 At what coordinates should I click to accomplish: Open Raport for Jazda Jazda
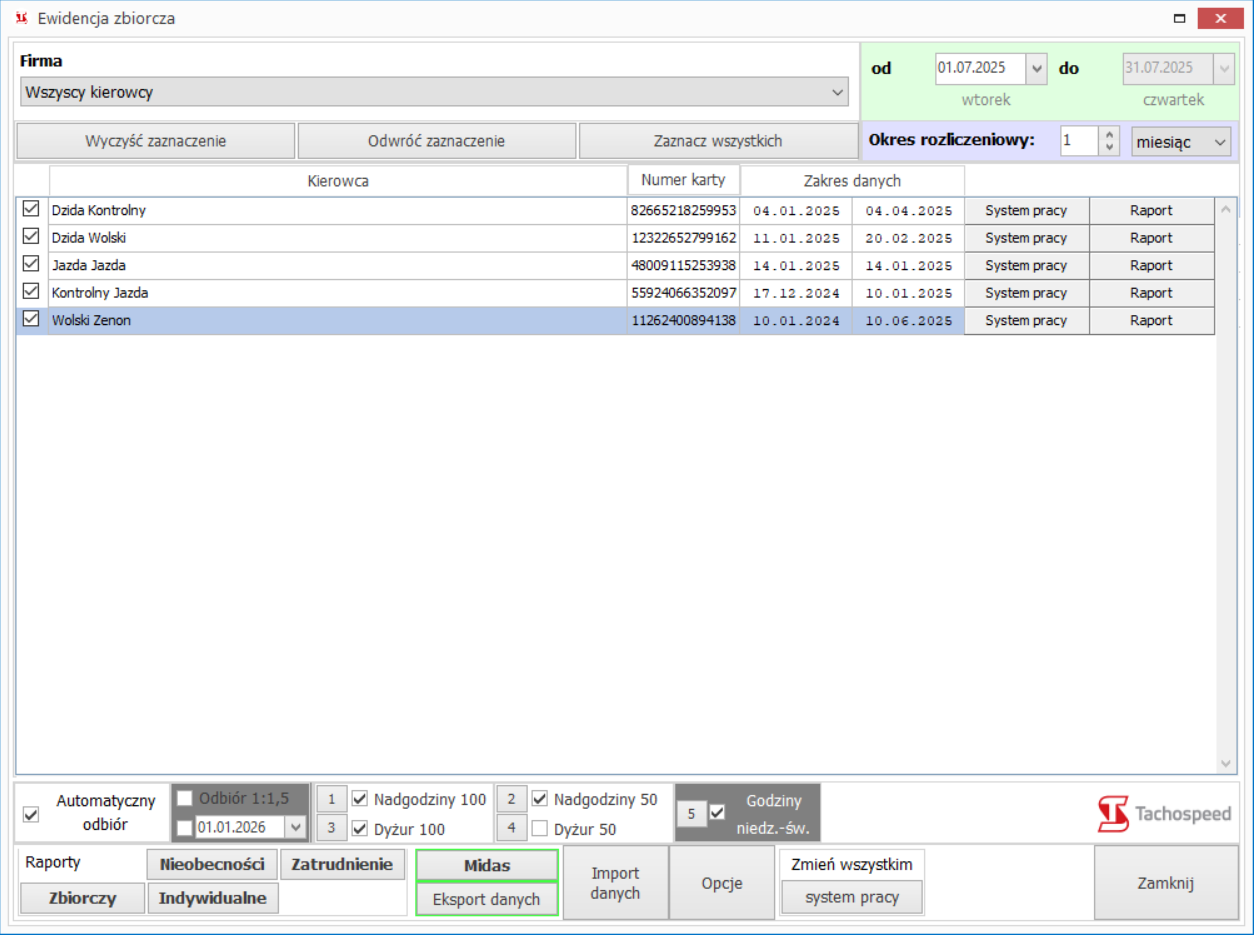[1151, 266]
